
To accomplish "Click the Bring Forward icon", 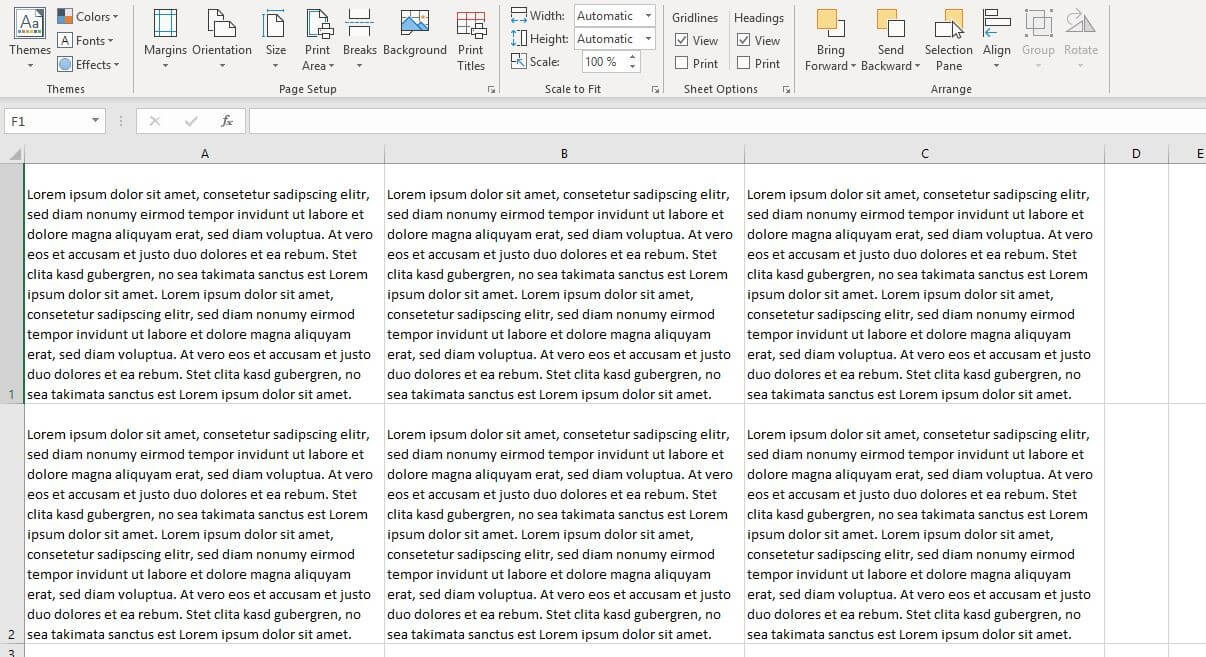I will point(830,30).
